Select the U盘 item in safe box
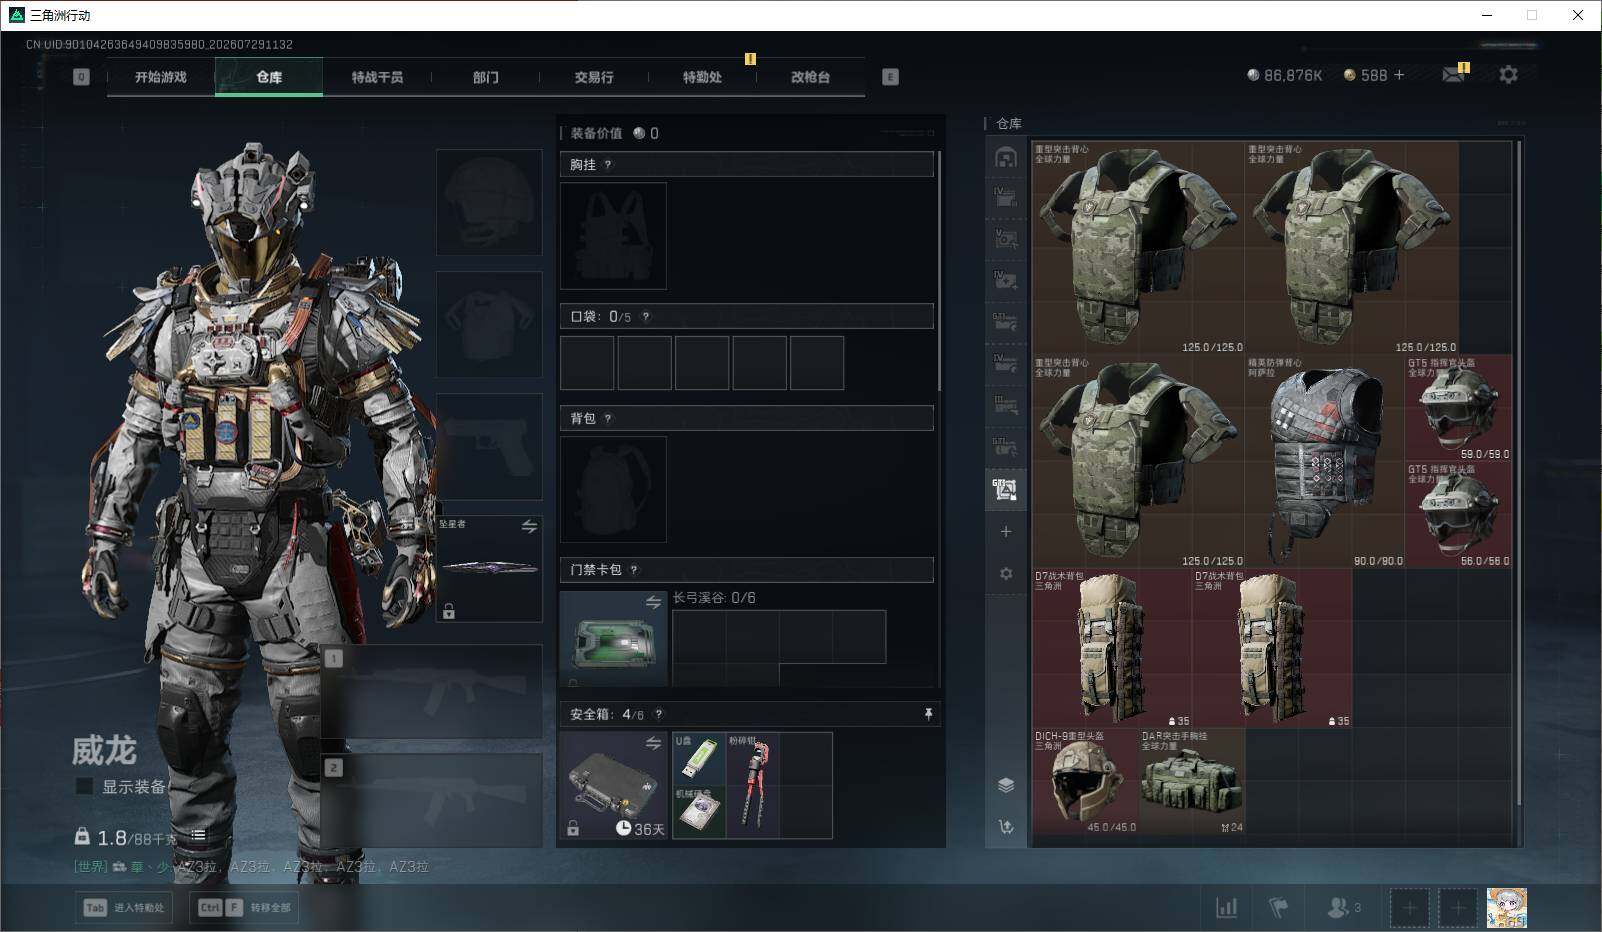 click(699, 760)
